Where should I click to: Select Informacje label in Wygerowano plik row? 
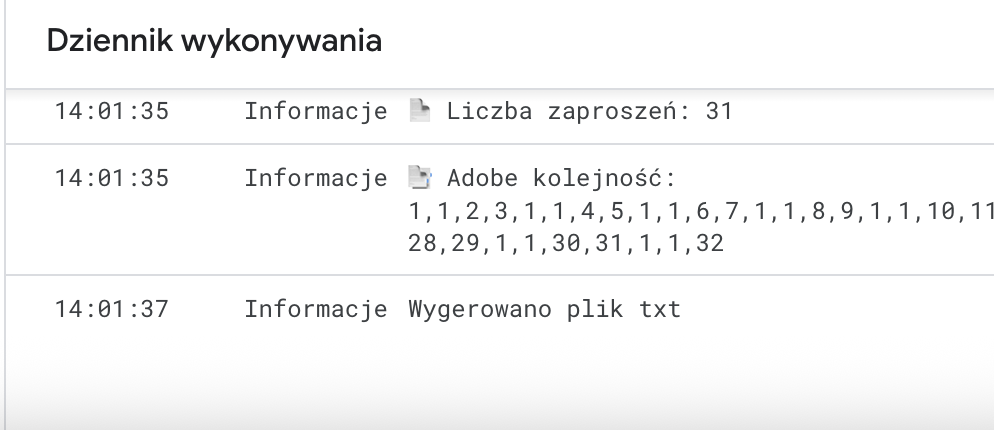point(316,309)
